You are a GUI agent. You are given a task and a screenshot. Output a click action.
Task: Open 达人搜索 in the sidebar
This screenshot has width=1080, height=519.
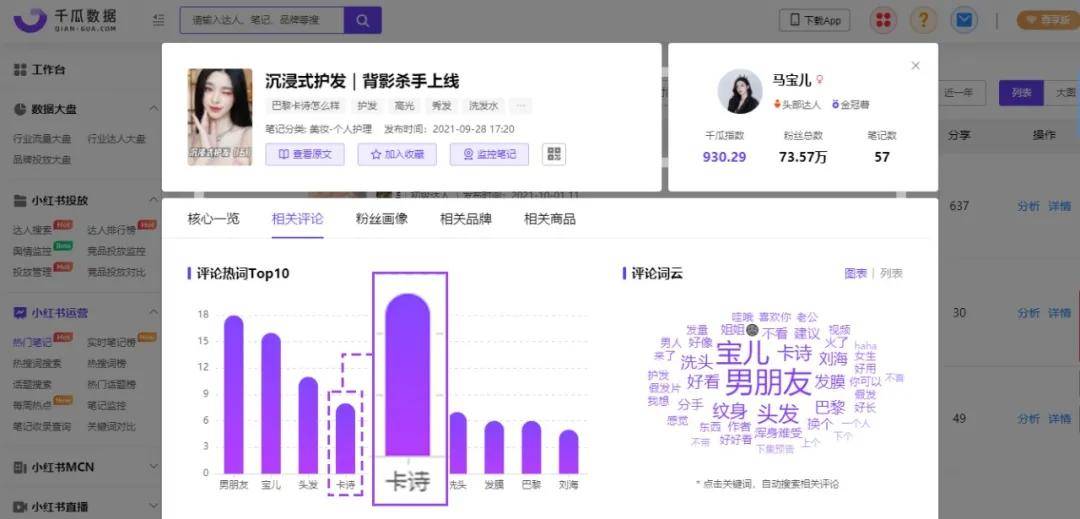(x=33, y=231)
